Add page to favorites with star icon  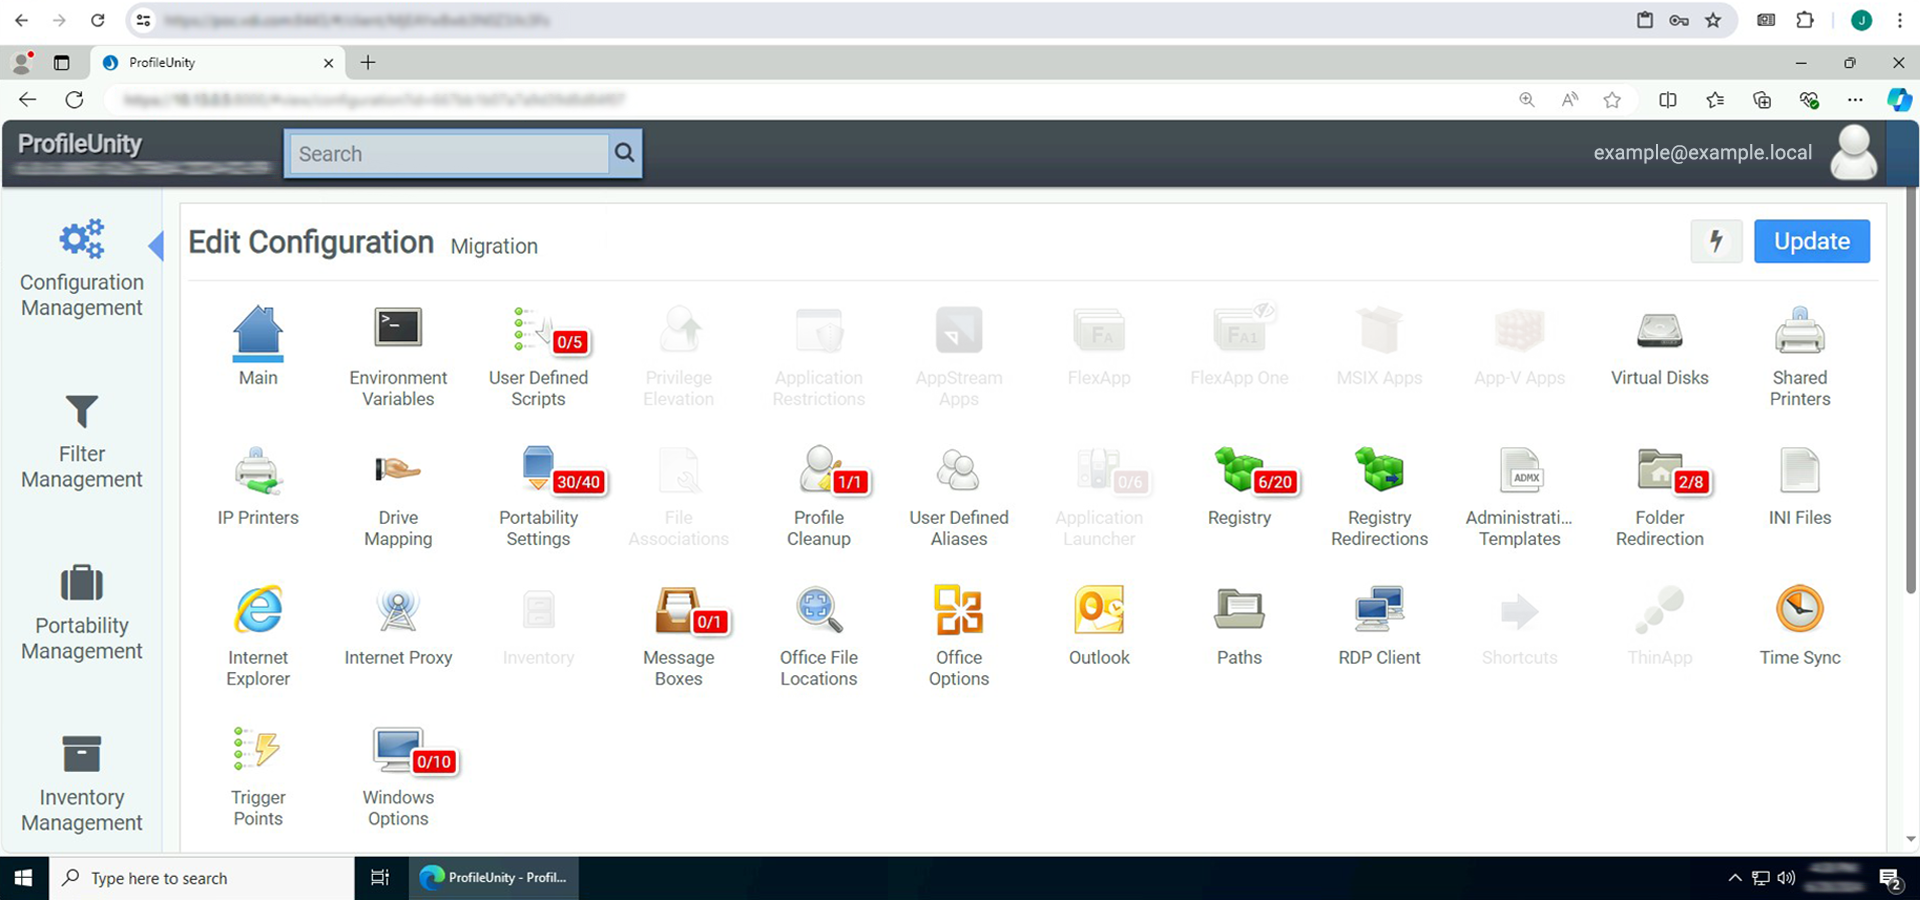tap(1612, 99)
